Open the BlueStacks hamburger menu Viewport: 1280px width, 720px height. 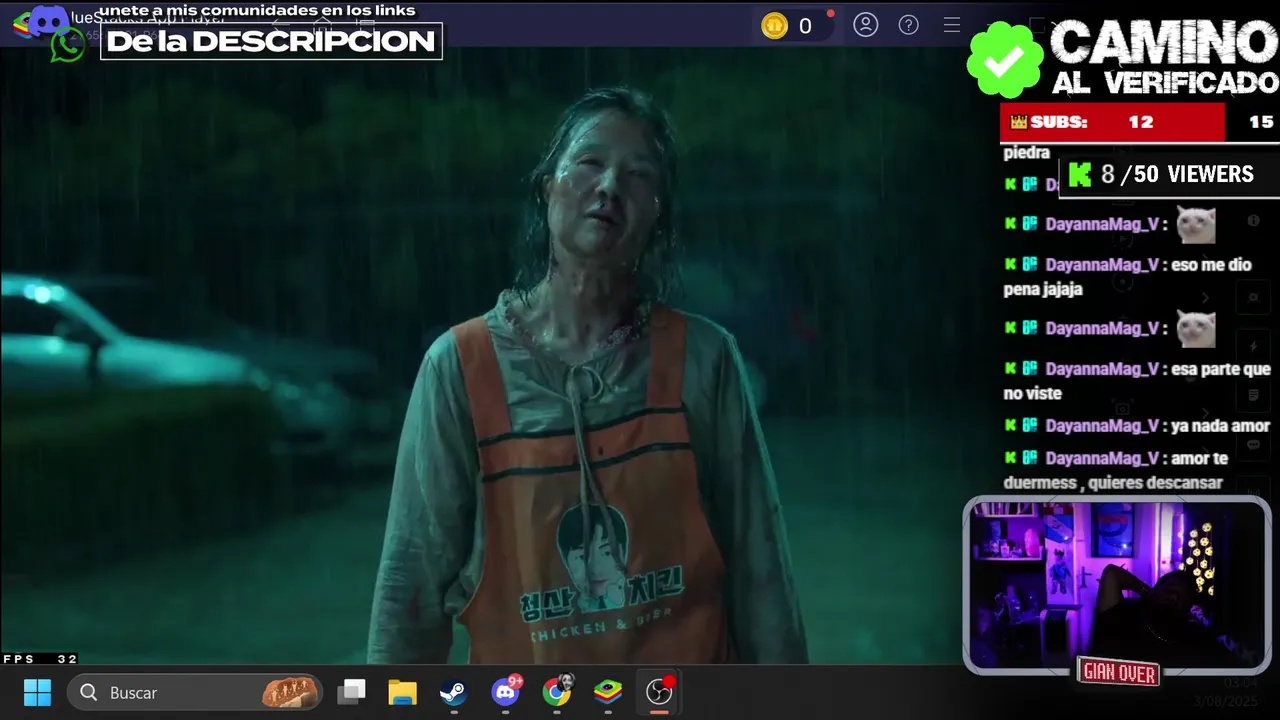952,25
